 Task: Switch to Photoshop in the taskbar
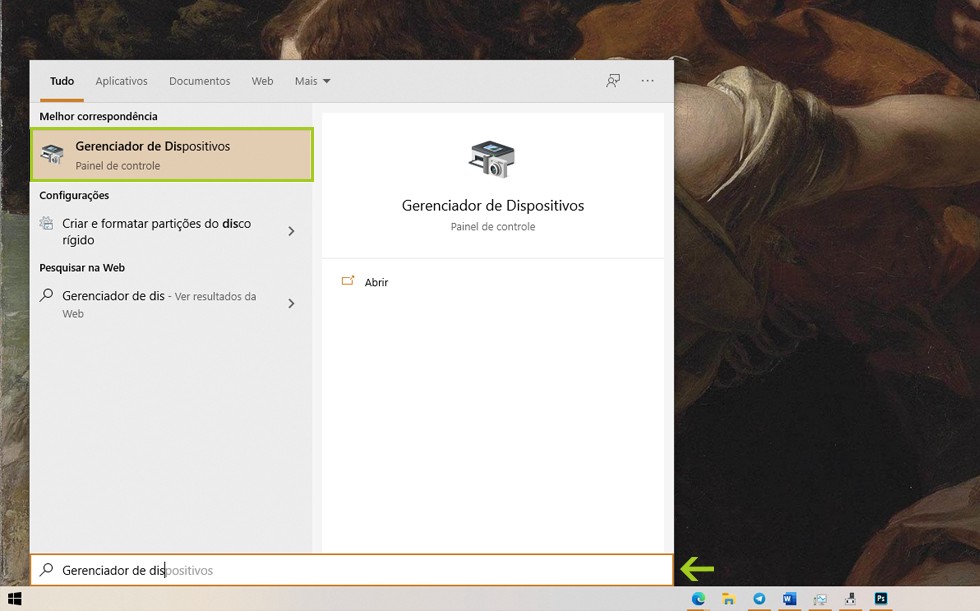[x=881, y=599]
